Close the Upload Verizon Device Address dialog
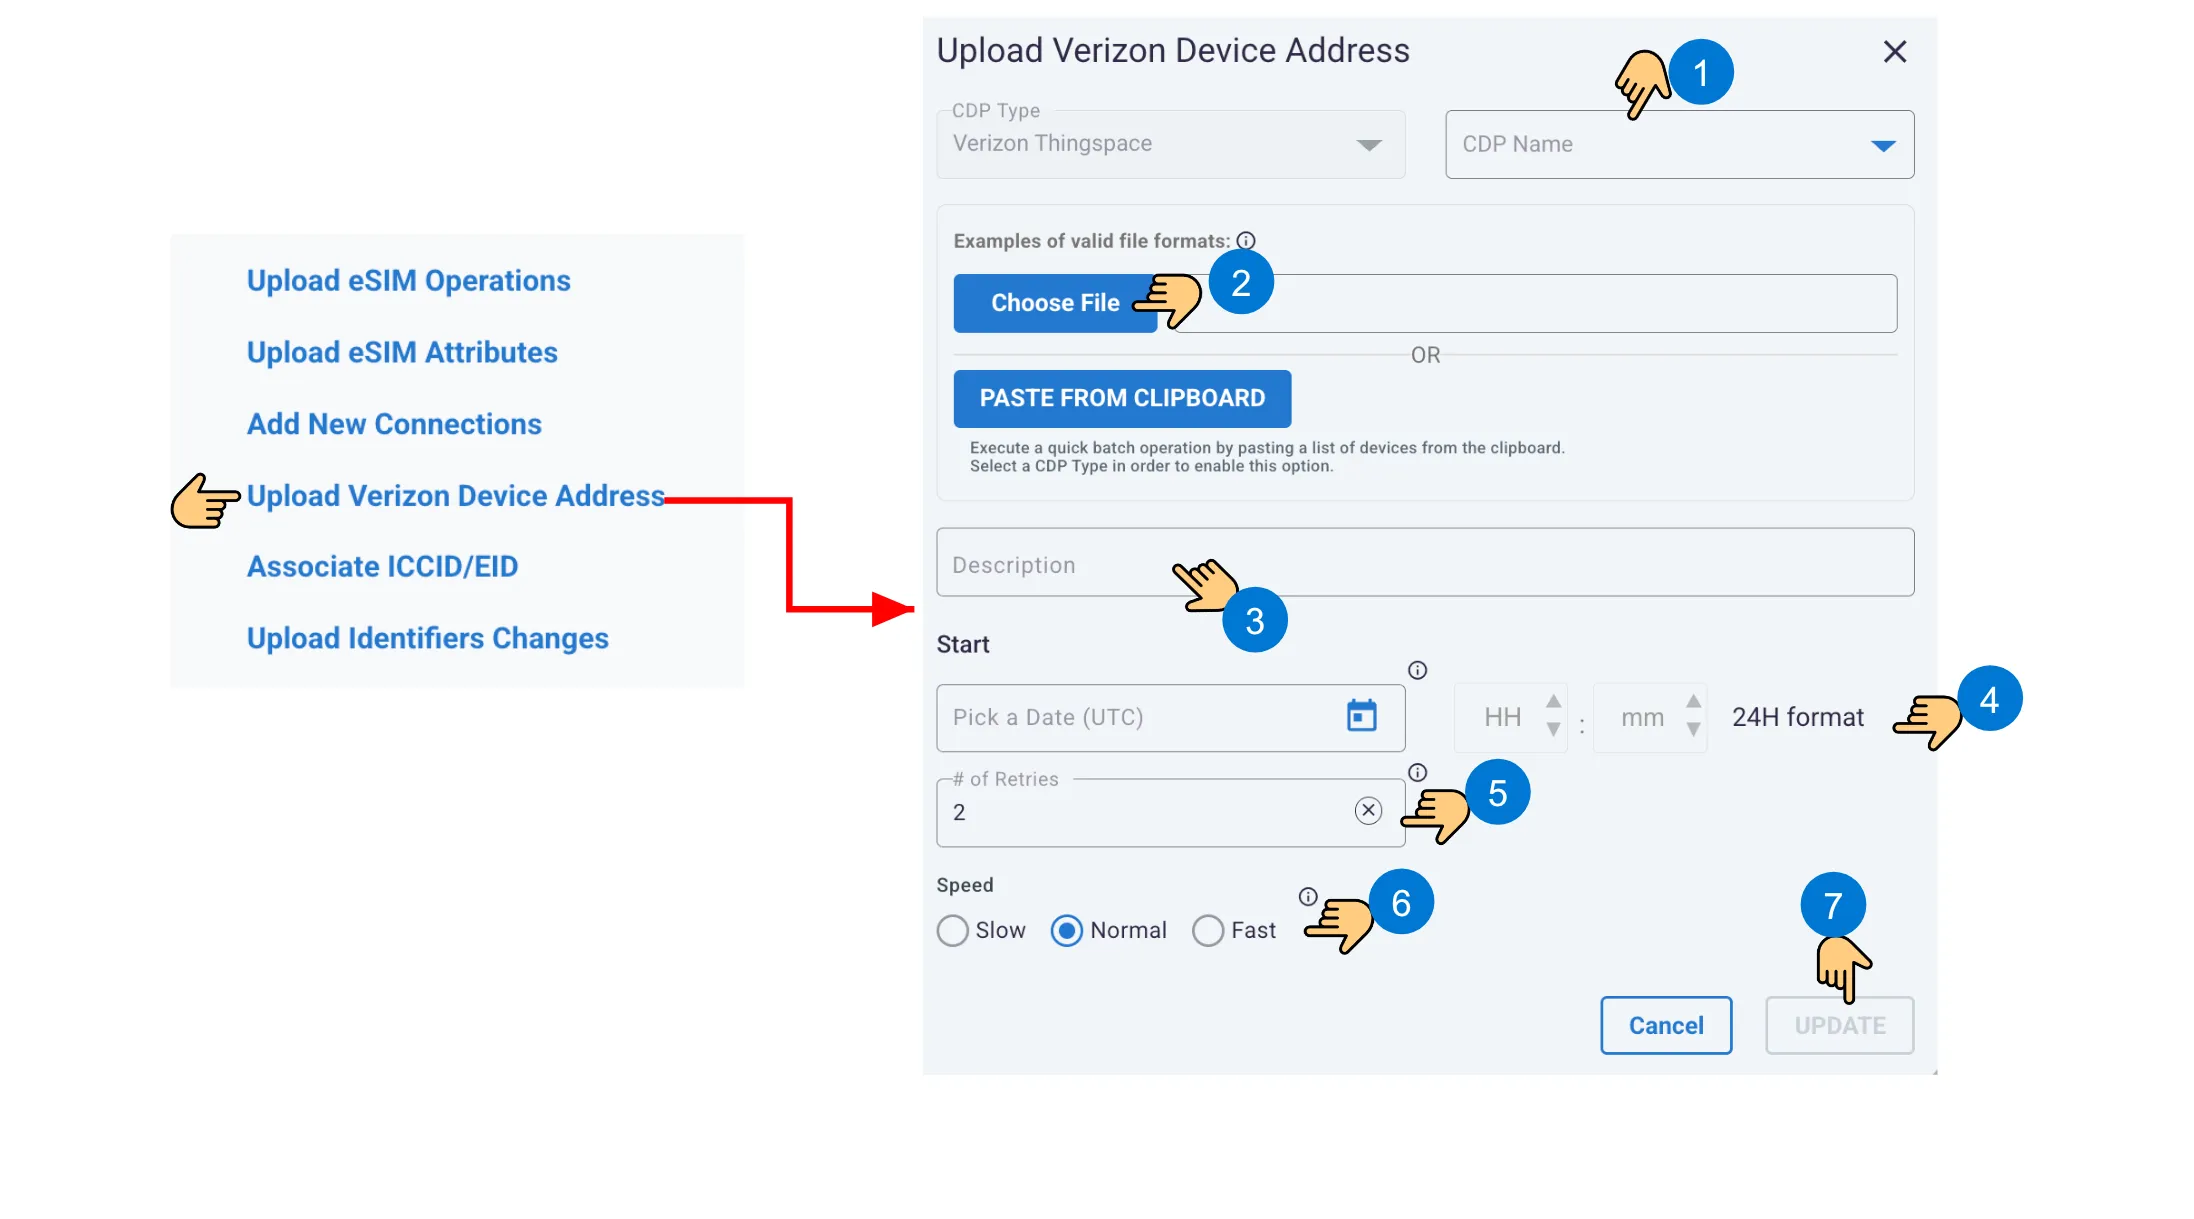Viewport: 2194px width, 1219px height. [1894, 51]
